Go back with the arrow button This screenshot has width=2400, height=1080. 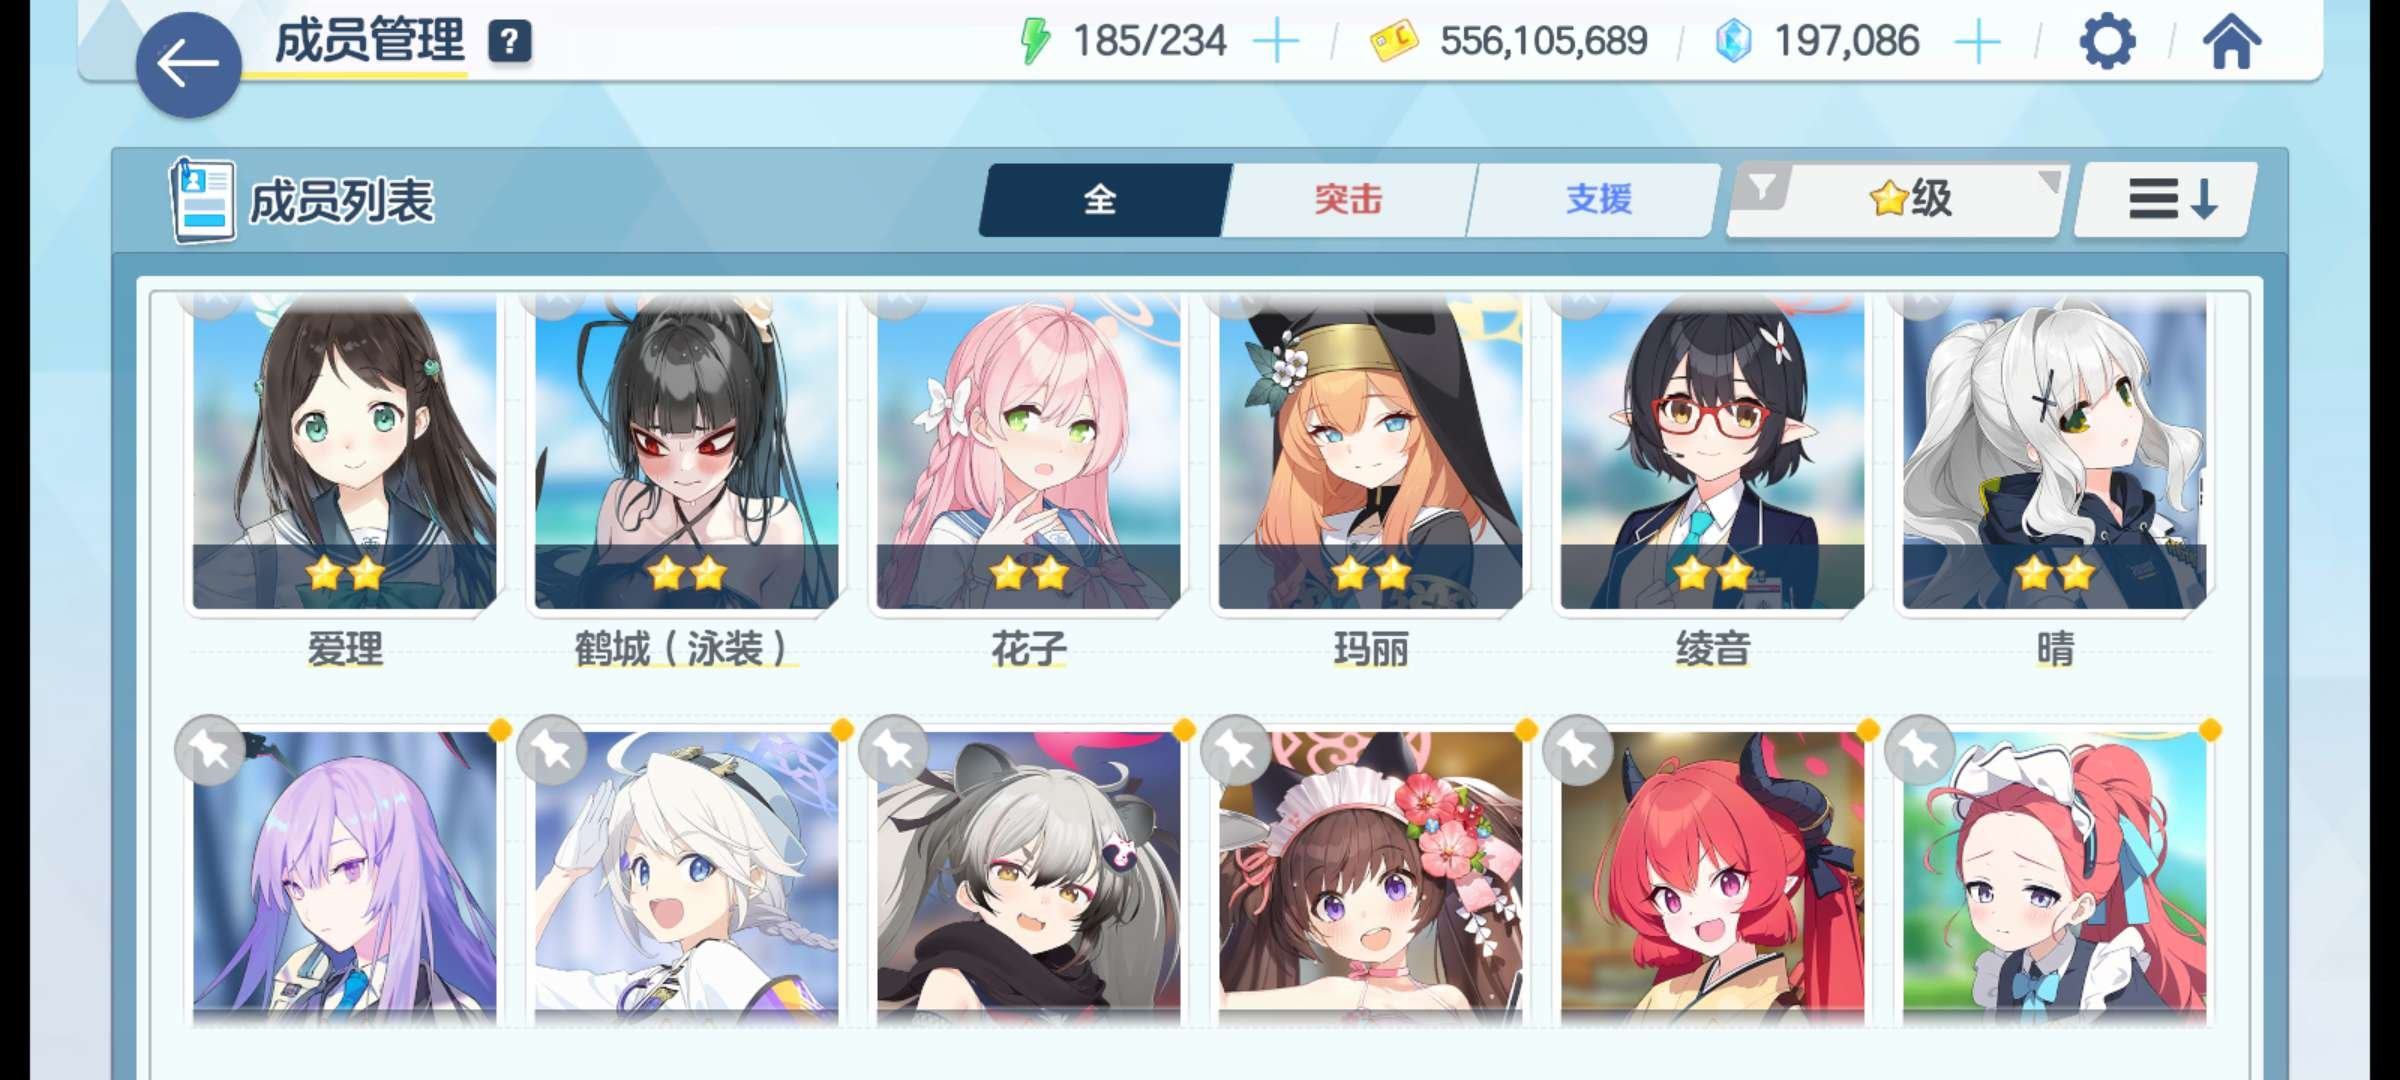click(188, 65)
